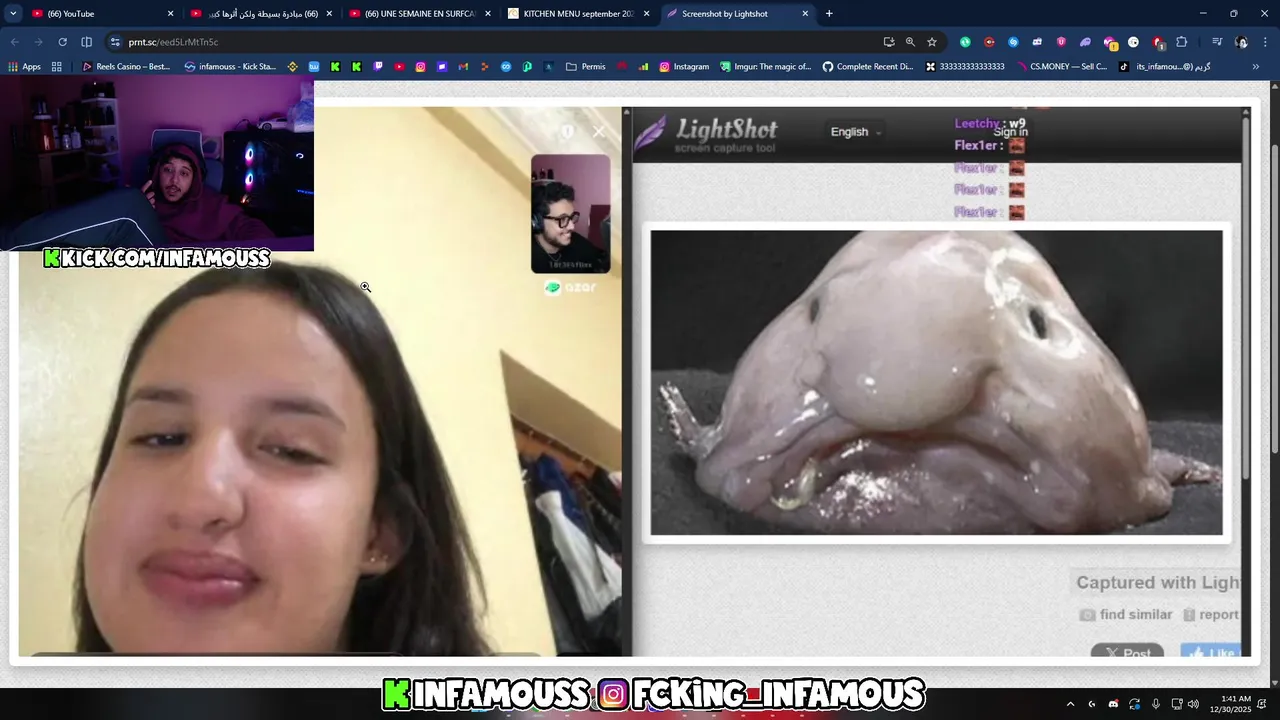This screenshot has width=1280, height=720.
Task: Click the small Azar webcam thumbnail
Action: click(x=570, y=213)
